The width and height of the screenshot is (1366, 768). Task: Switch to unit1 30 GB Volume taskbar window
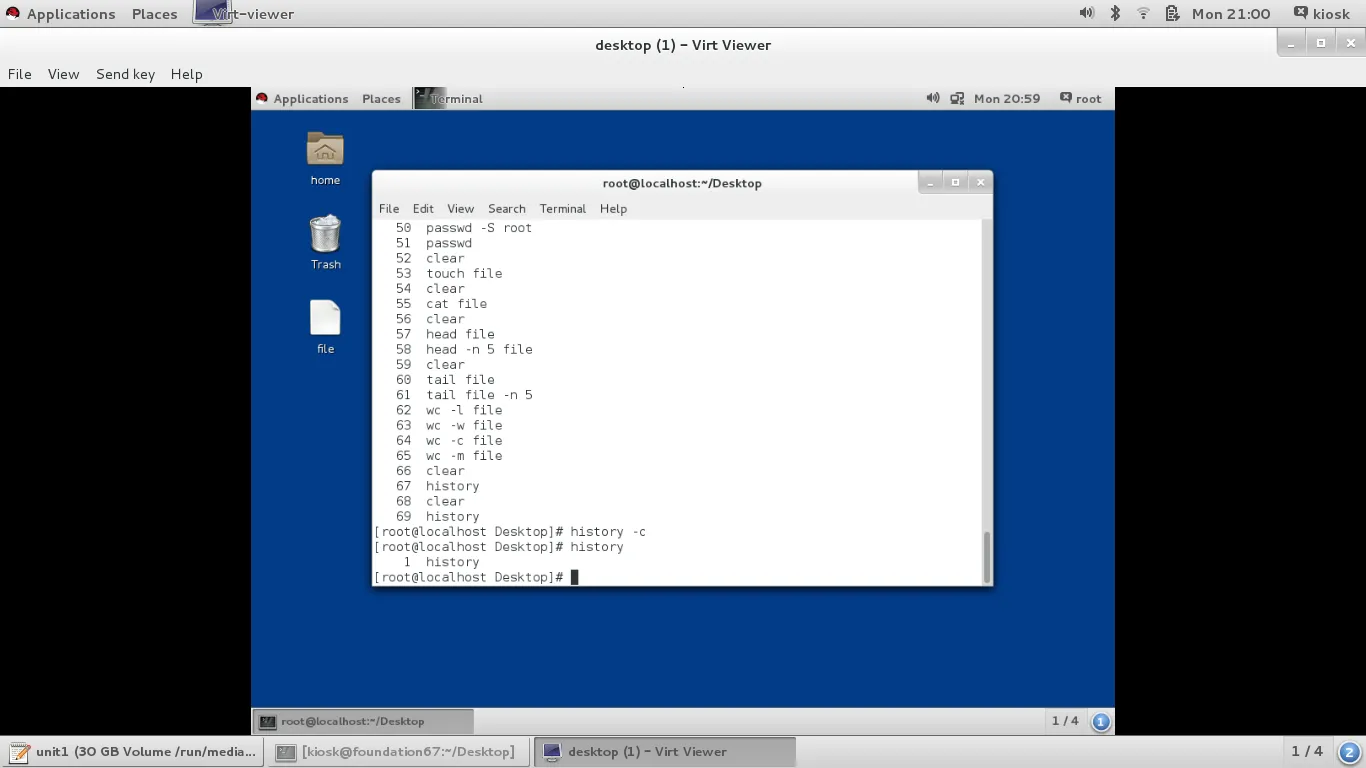tap(133, 752)
